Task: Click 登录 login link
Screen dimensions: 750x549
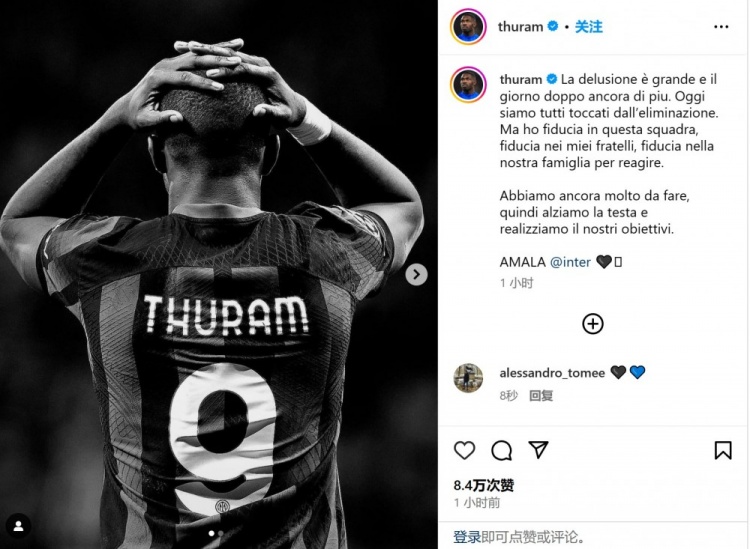Action: 467,537
